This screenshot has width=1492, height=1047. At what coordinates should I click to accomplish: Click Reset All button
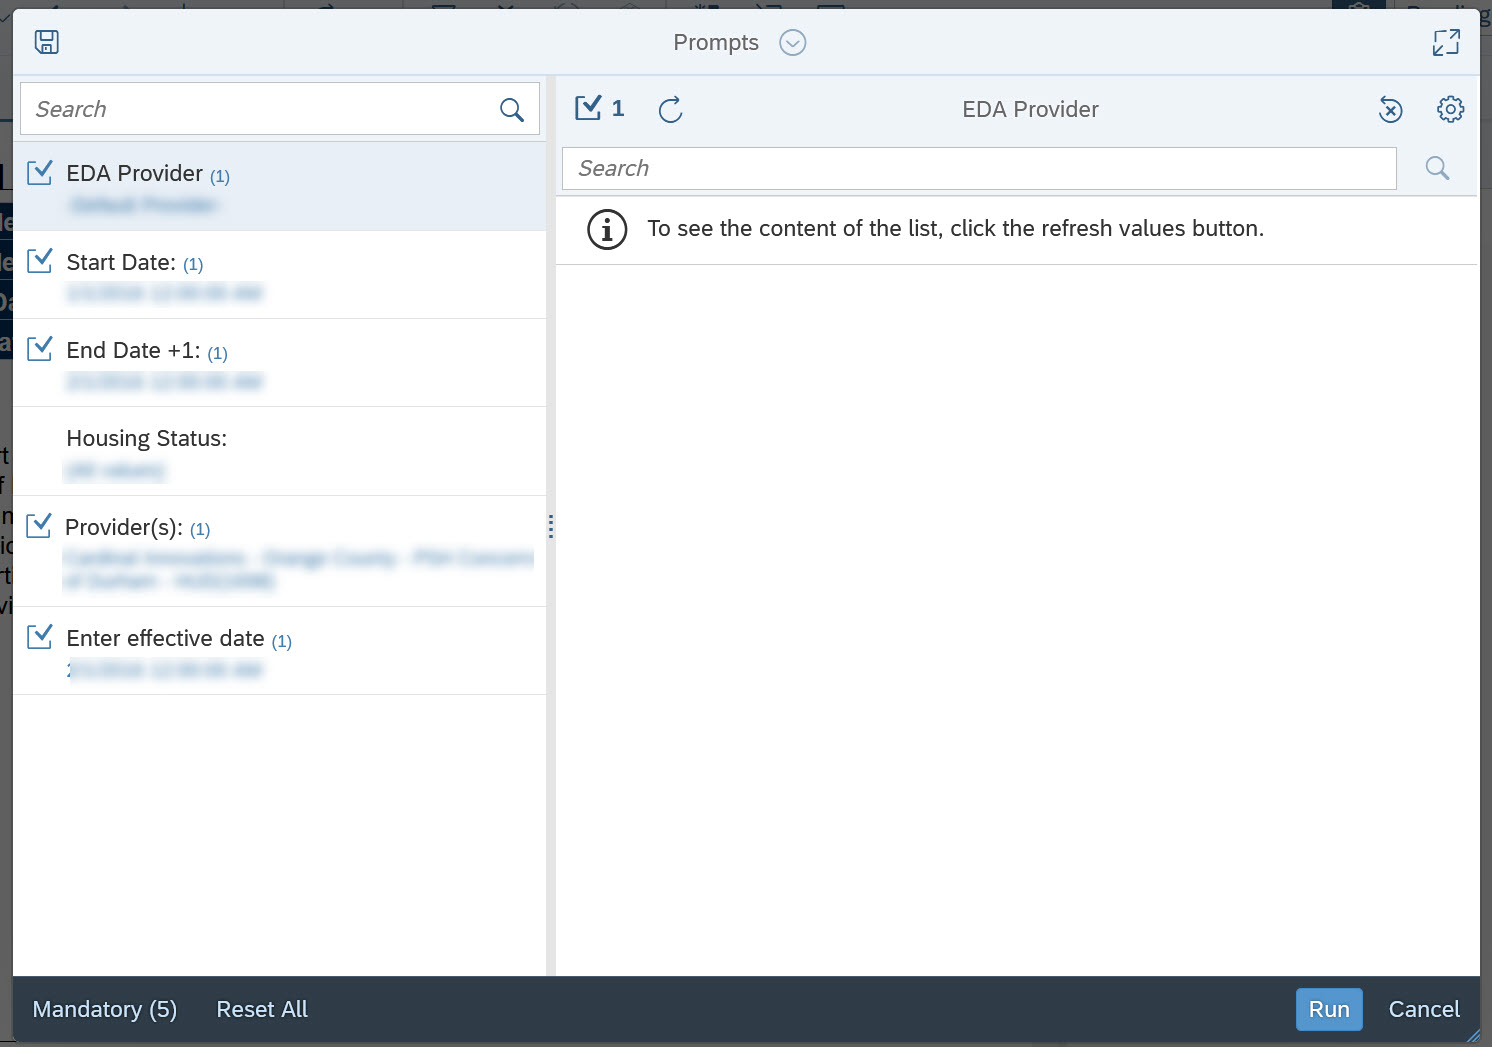tap(262, 1010)
